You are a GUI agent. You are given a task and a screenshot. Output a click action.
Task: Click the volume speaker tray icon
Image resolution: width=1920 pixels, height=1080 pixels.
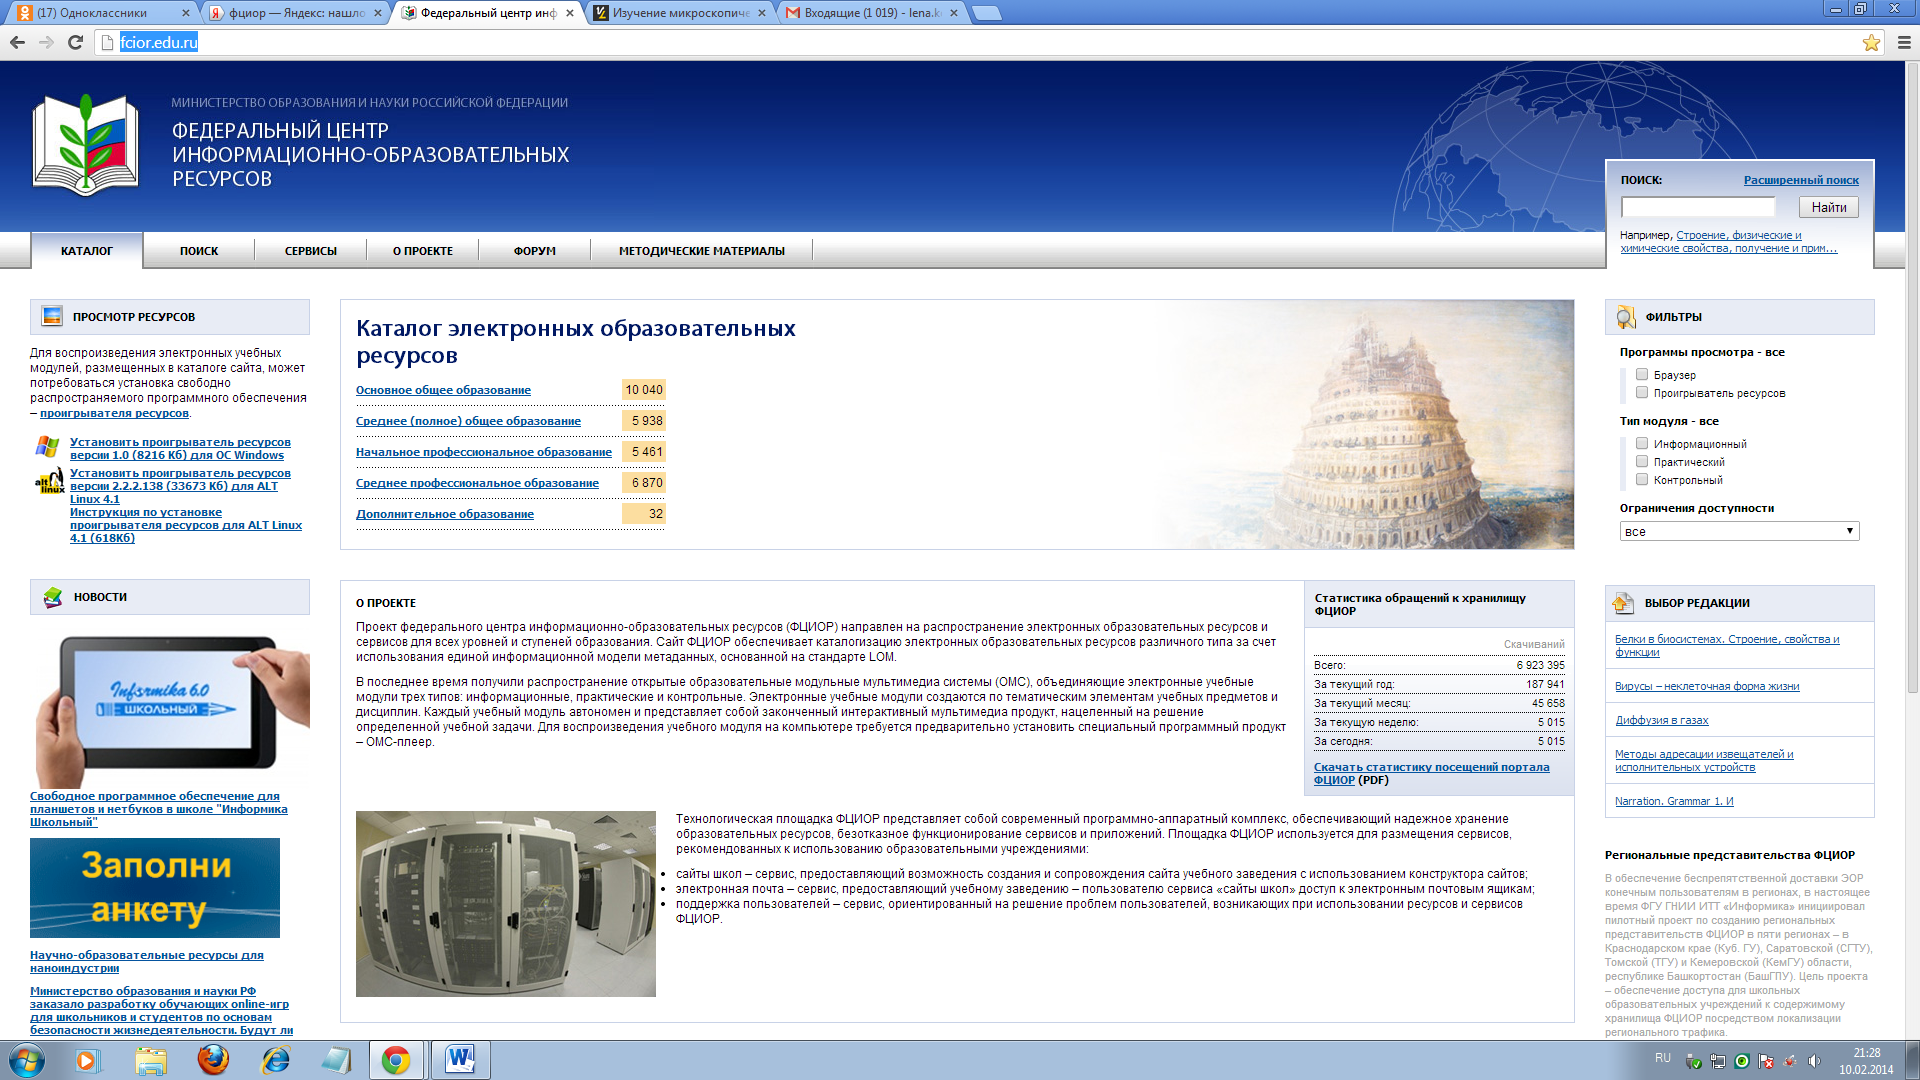tap(1814, 1061)
